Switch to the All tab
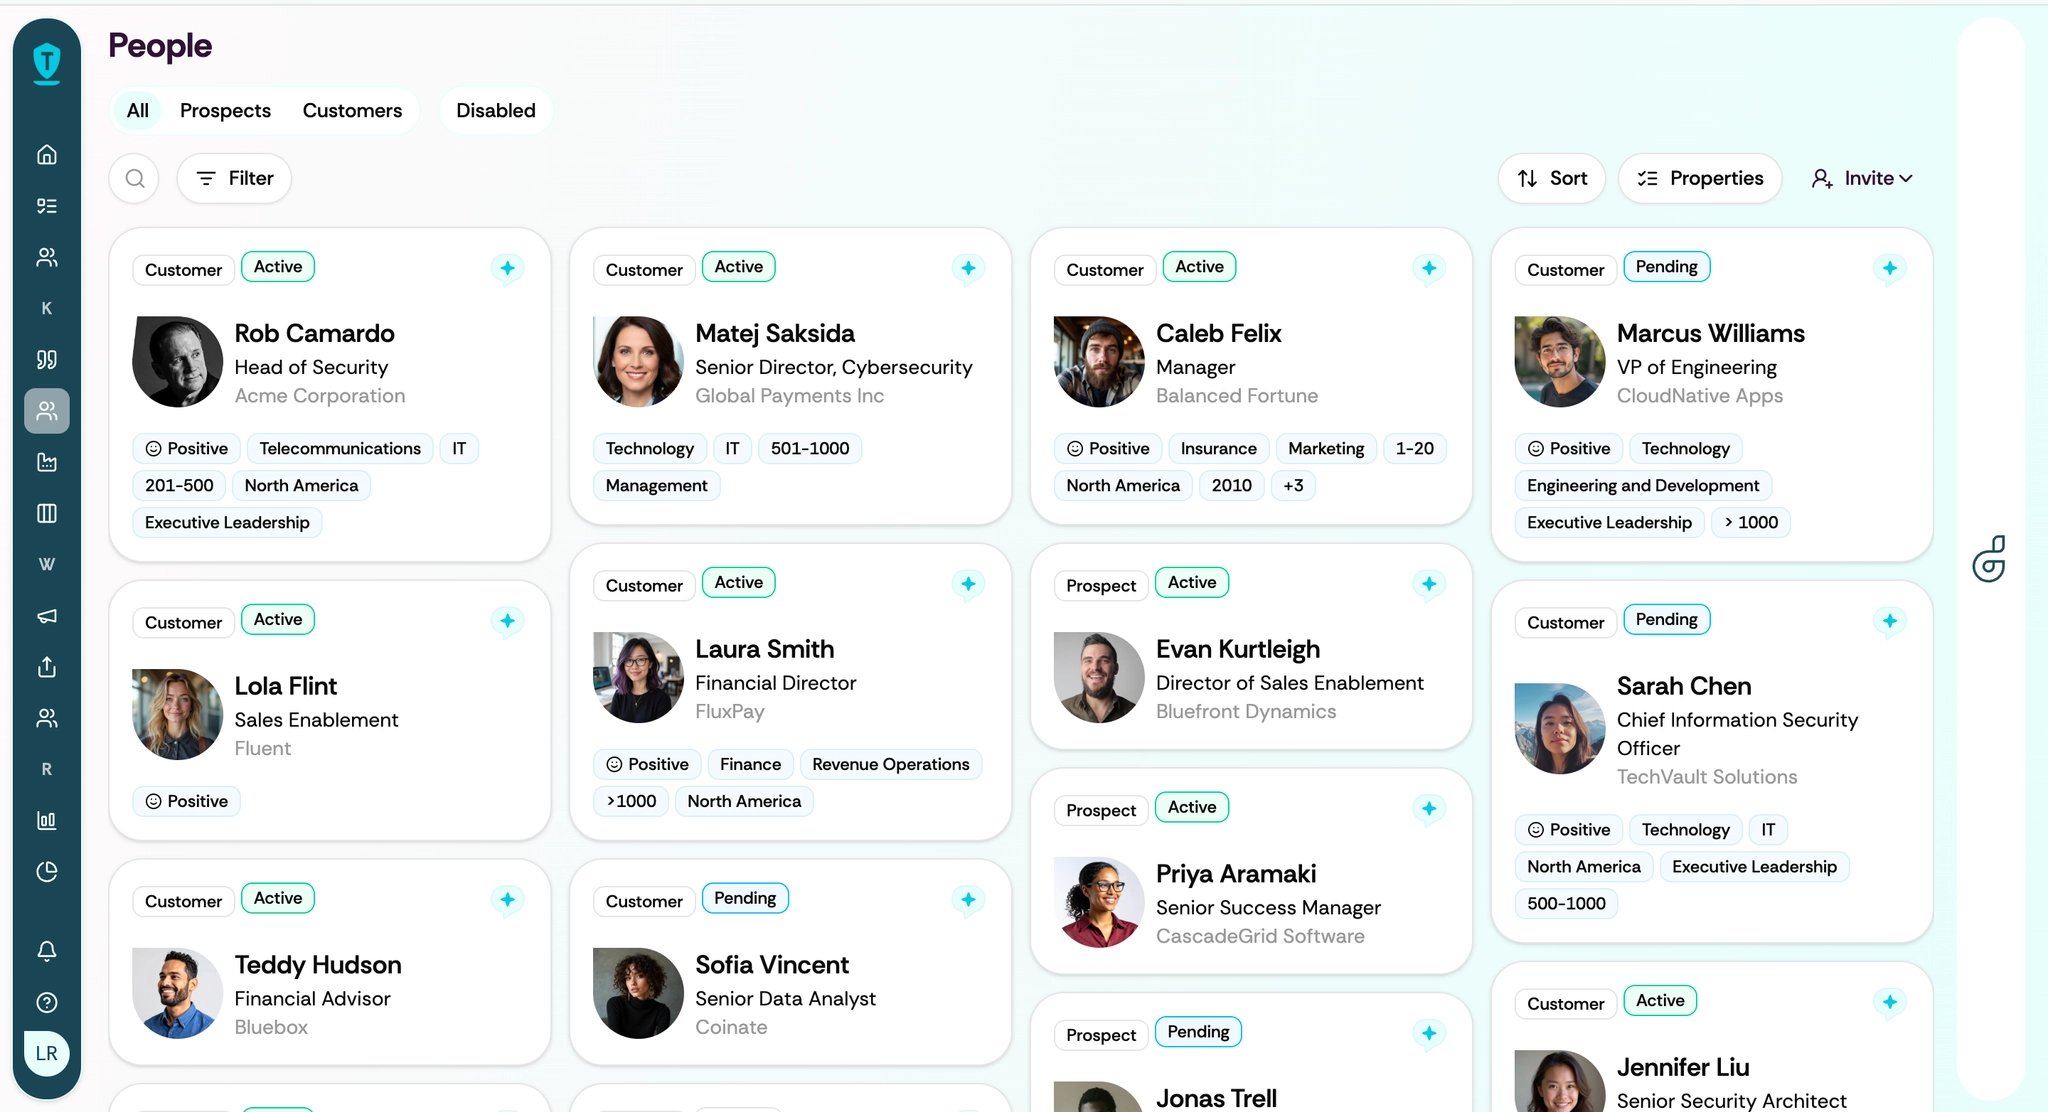 pyautogui.click(x=138, y=111)
